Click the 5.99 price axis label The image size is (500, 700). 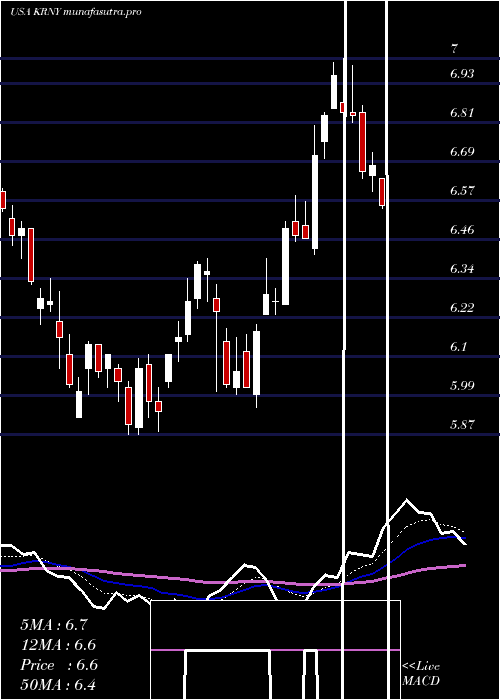point(462,385)
